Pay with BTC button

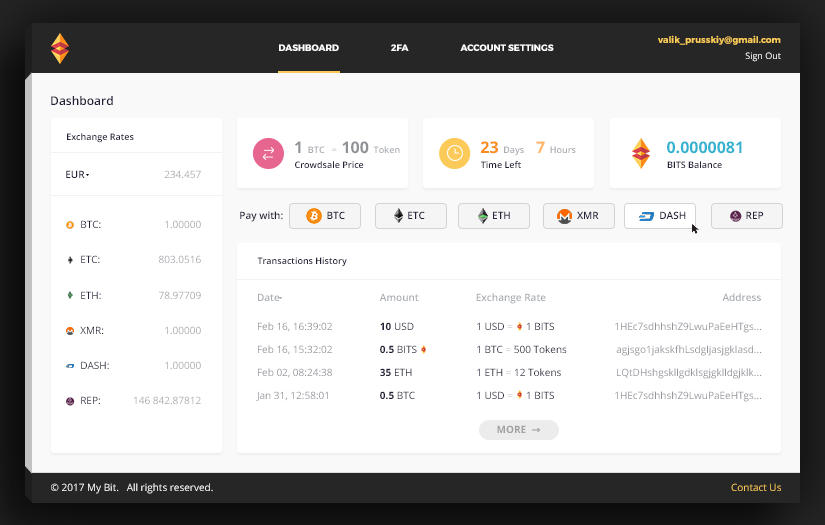[325, 216]
